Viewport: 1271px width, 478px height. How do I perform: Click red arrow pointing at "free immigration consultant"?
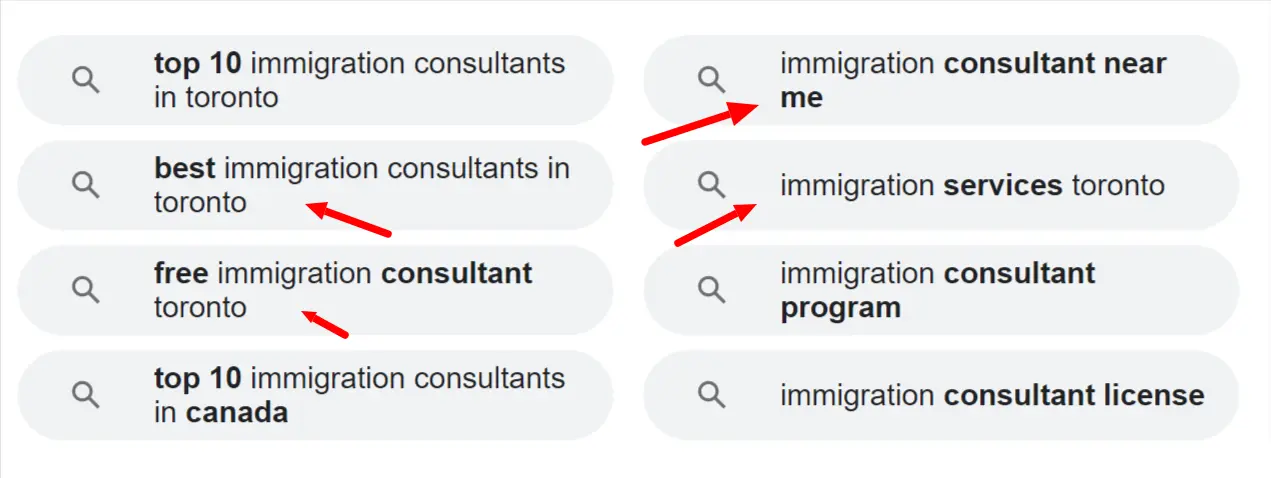click(325, 323)
